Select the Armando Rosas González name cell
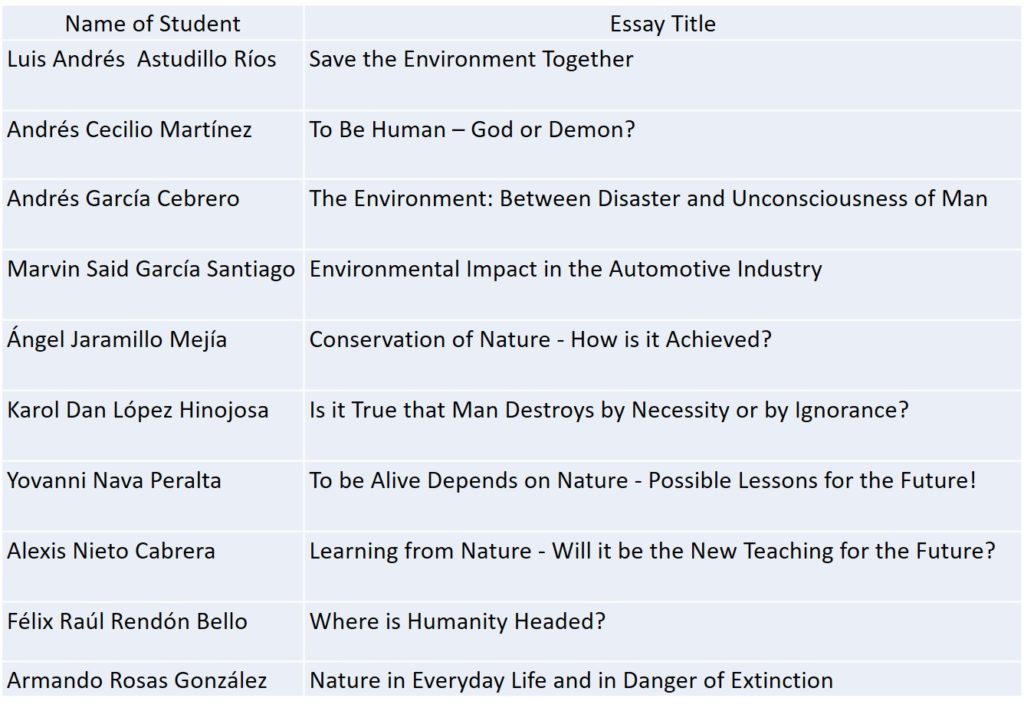The width and height of the screenshot is (1024, 711). [x=137, y=680]
